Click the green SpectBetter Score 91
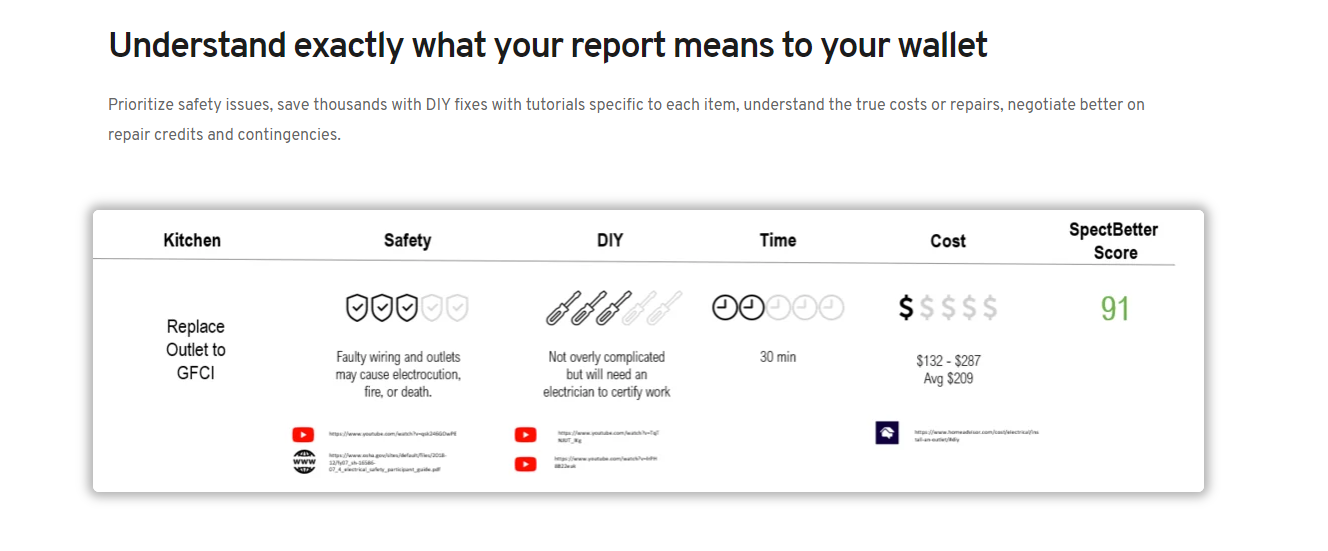 coord(1115,308)
